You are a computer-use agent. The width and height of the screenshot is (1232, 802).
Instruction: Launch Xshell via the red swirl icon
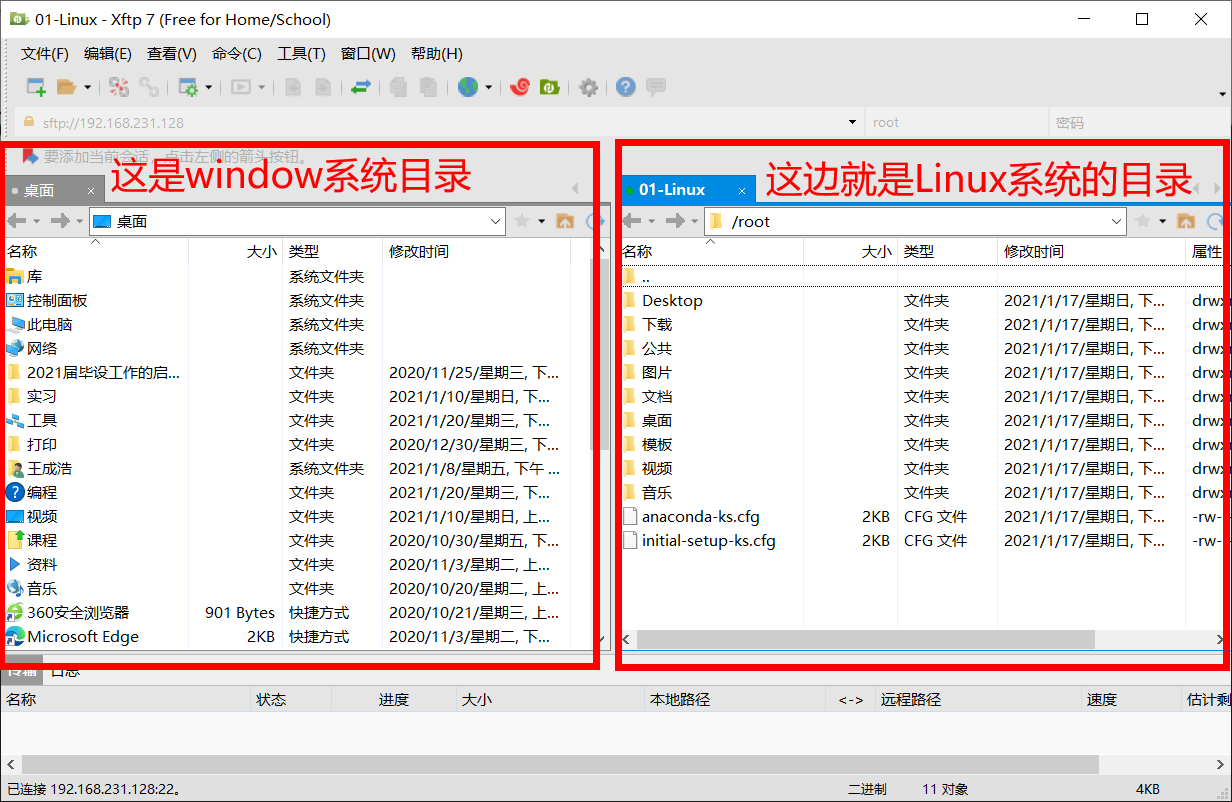(519, 87)
